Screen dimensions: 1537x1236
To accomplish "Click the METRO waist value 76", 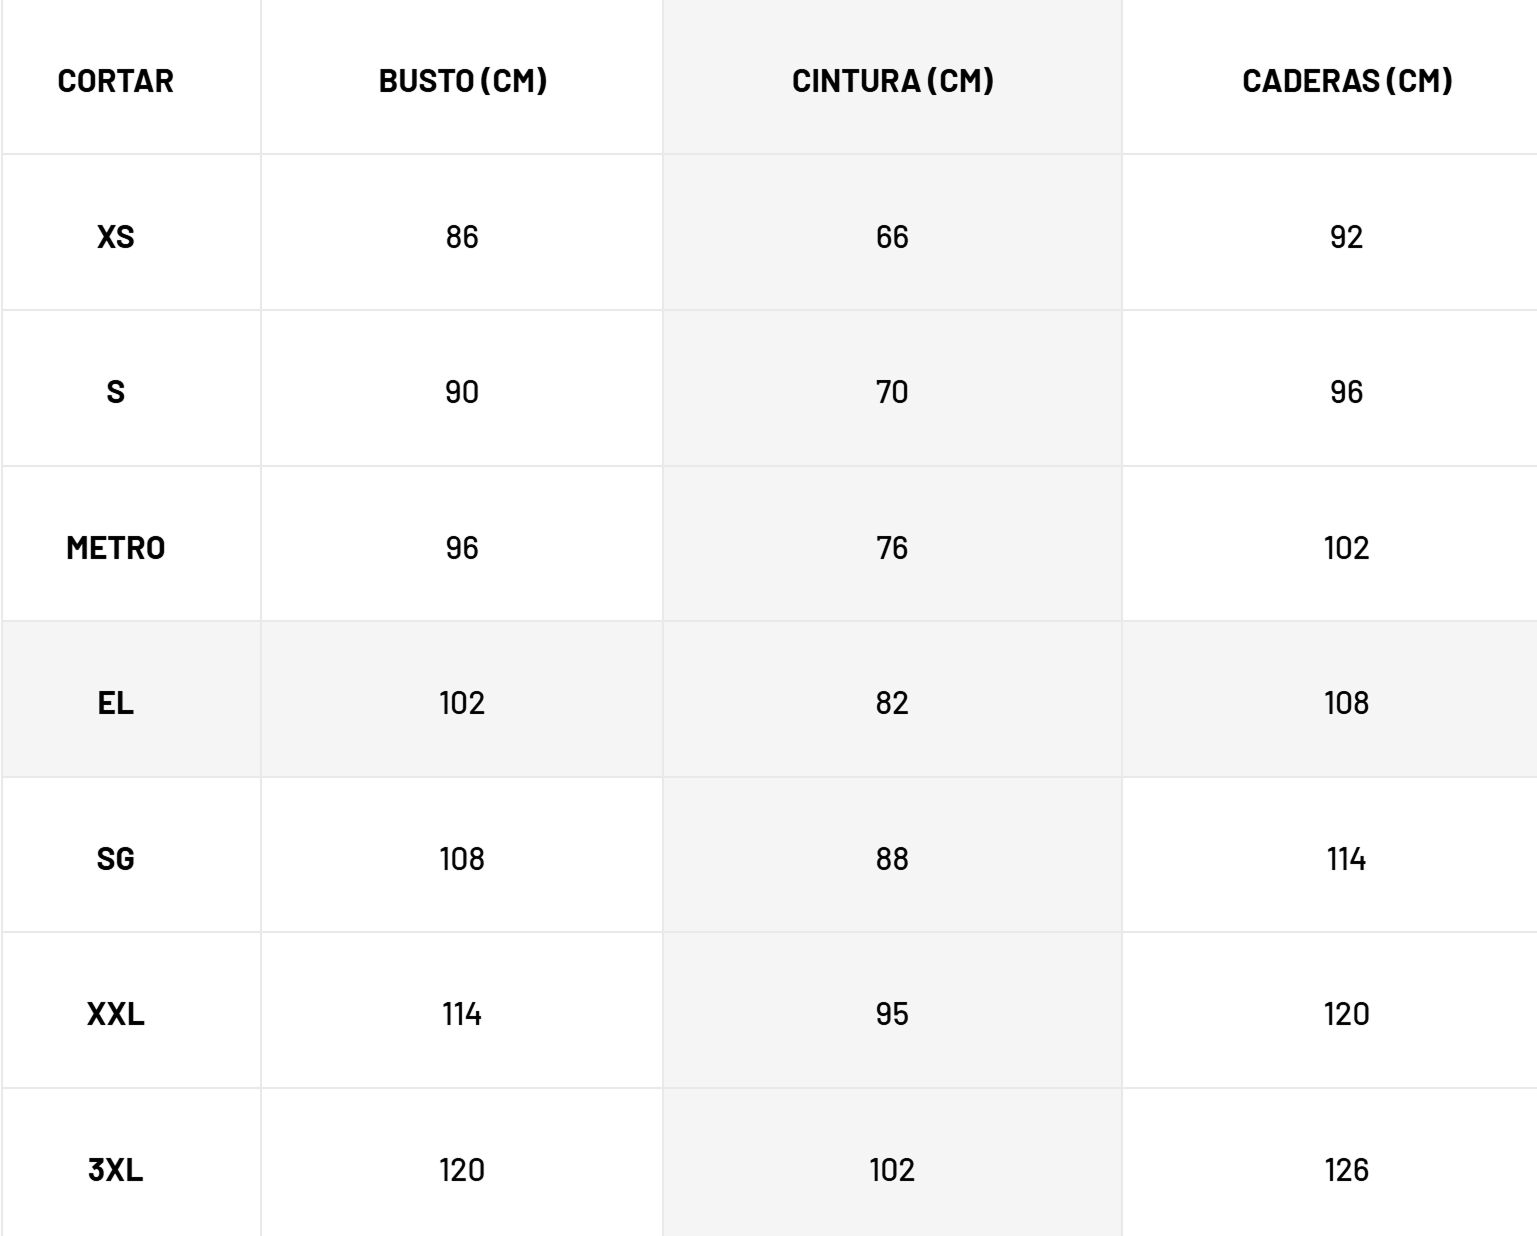I will click(892, 548).
